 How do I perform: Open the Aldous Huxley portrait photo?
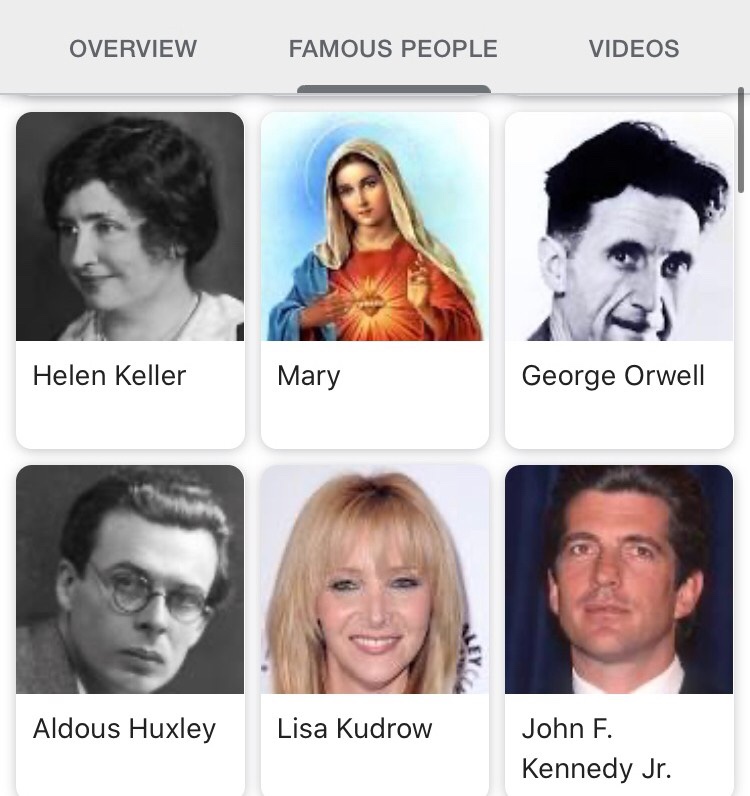point(130,579)
